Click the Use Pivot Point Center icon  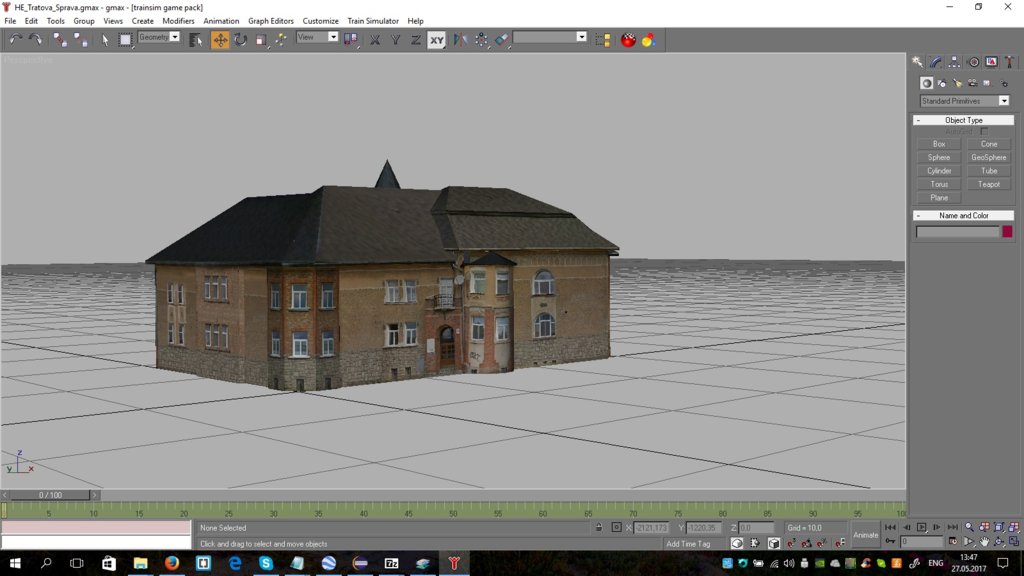click(x=351, y=40)
